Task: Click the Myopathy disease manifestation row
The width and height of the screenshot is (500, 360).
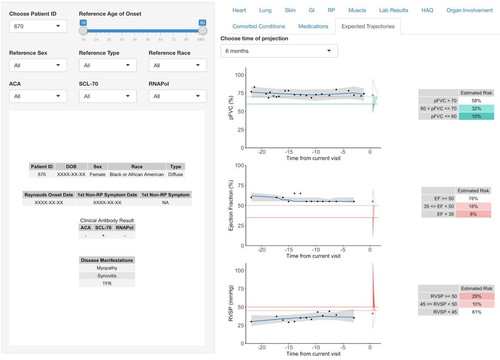Action: click(x=107, y=268)
